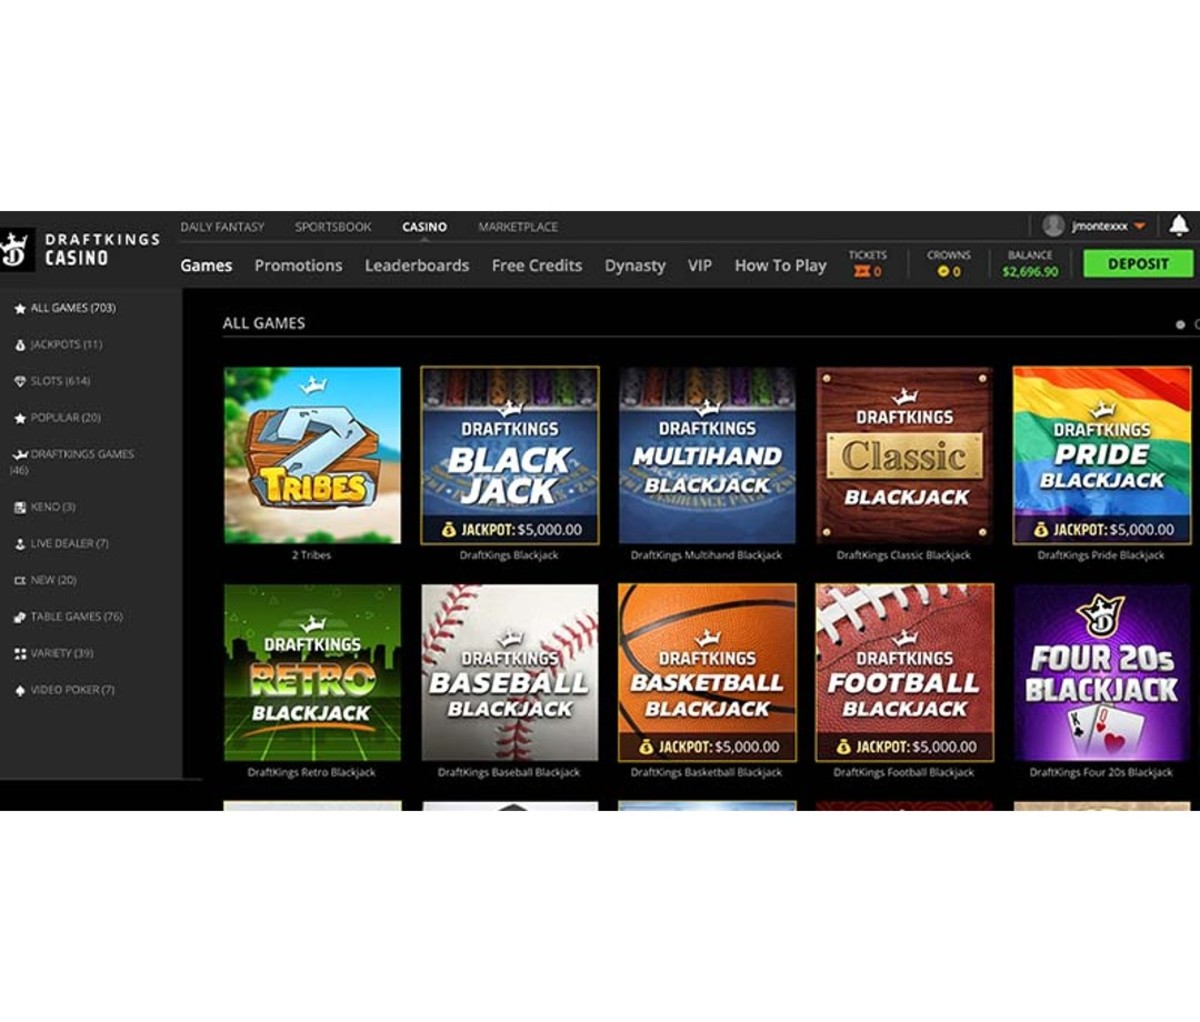
Task: Select the diamond icon beside Slots
Action: click(x=20, y=382)
